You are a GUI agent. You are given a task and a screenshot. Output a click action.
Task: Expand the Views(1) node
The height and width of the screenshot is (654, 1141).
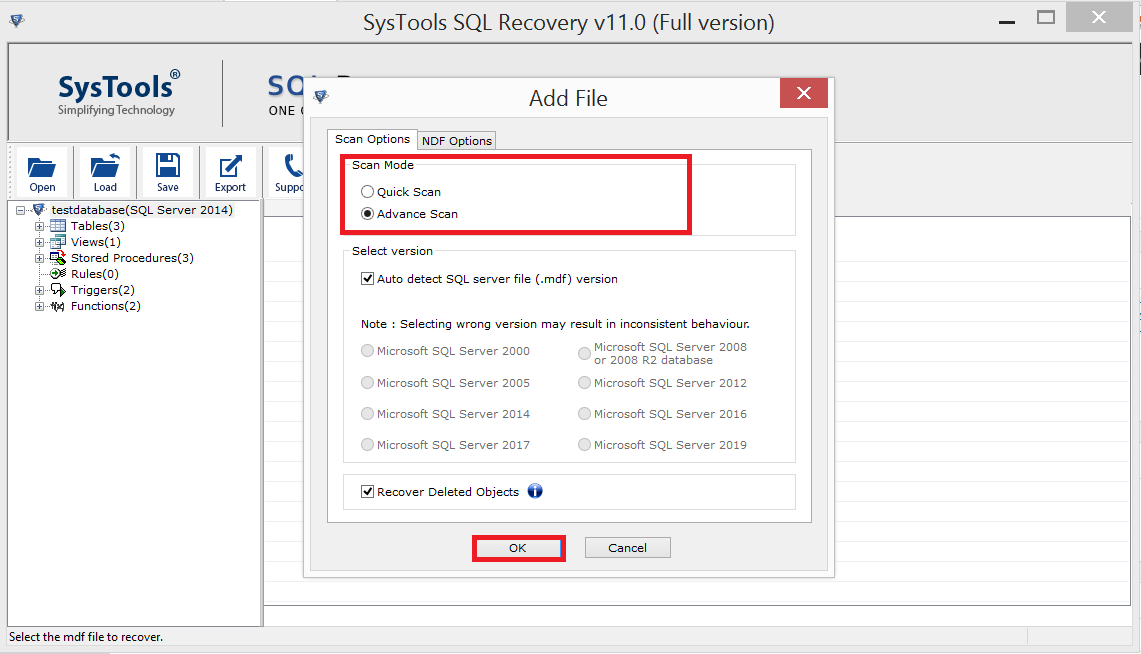[39, 242]
